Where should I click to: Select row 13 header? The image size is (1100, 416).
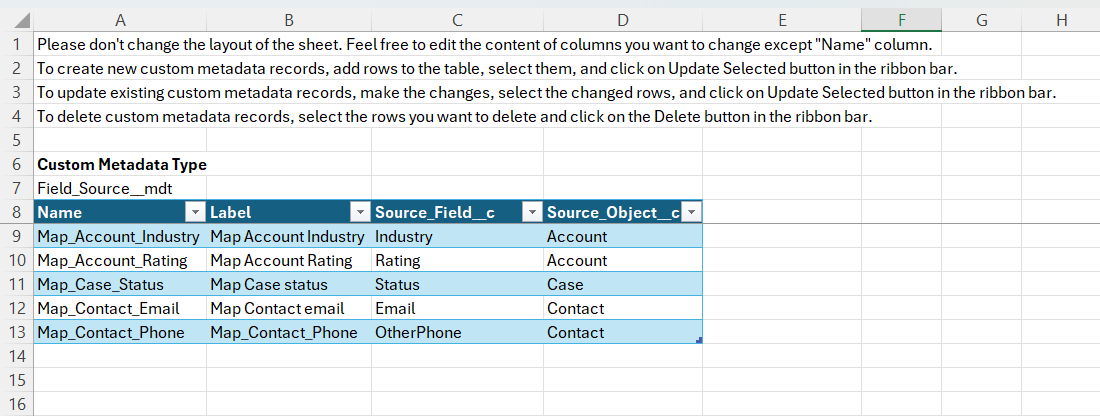point(16,333)
